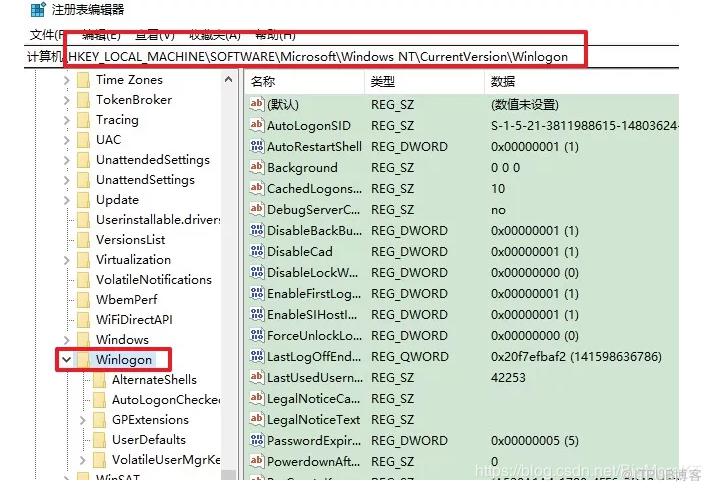Click data 0x00000005 (5)
Viewport: 711px width, 490px height.
click(535, 441)
